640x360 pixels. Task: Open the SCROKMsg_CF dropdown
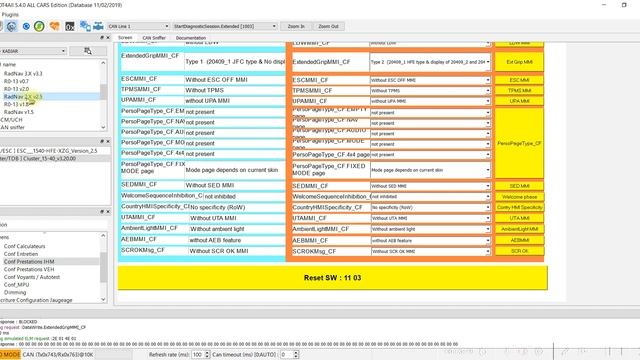pyautogui.click(x=430, y=251)
